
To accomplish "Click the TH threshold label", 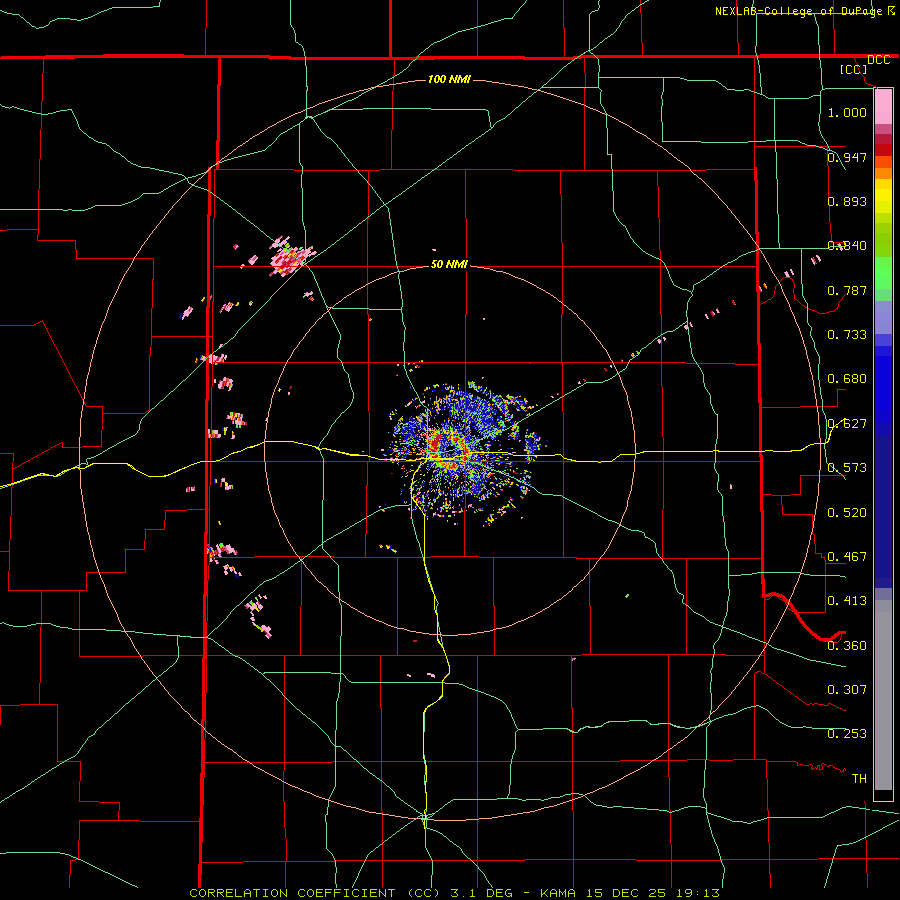I will 859,778.
